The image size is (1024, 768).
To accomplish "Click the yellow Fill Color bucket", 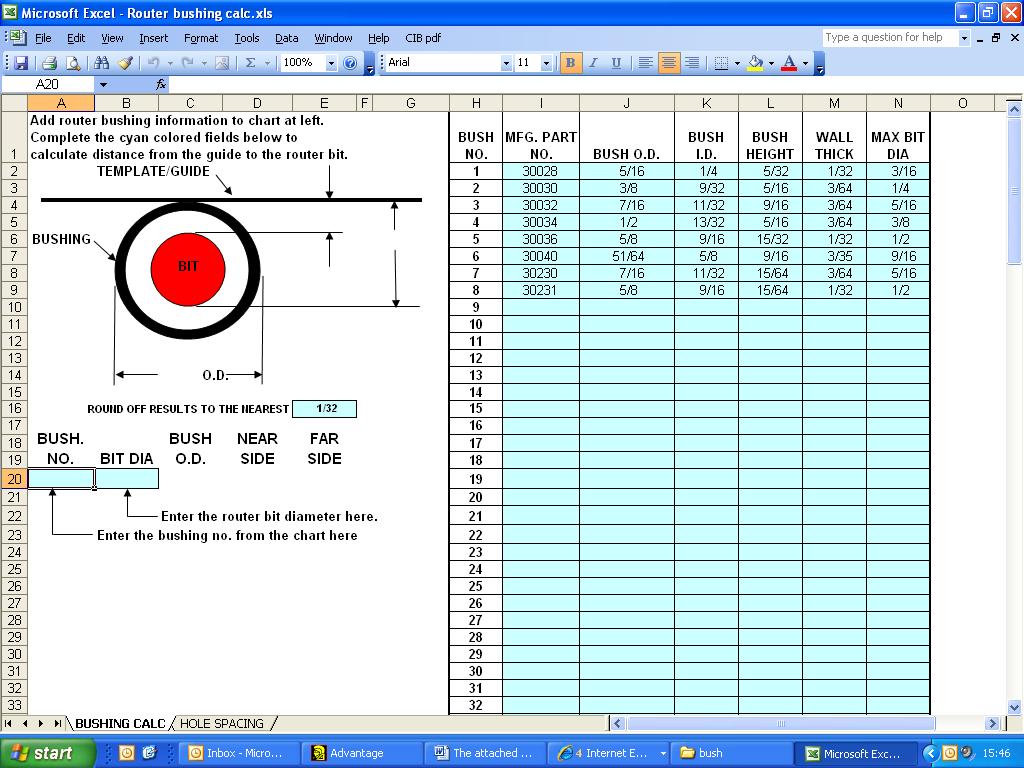I will tap(755, 63).
